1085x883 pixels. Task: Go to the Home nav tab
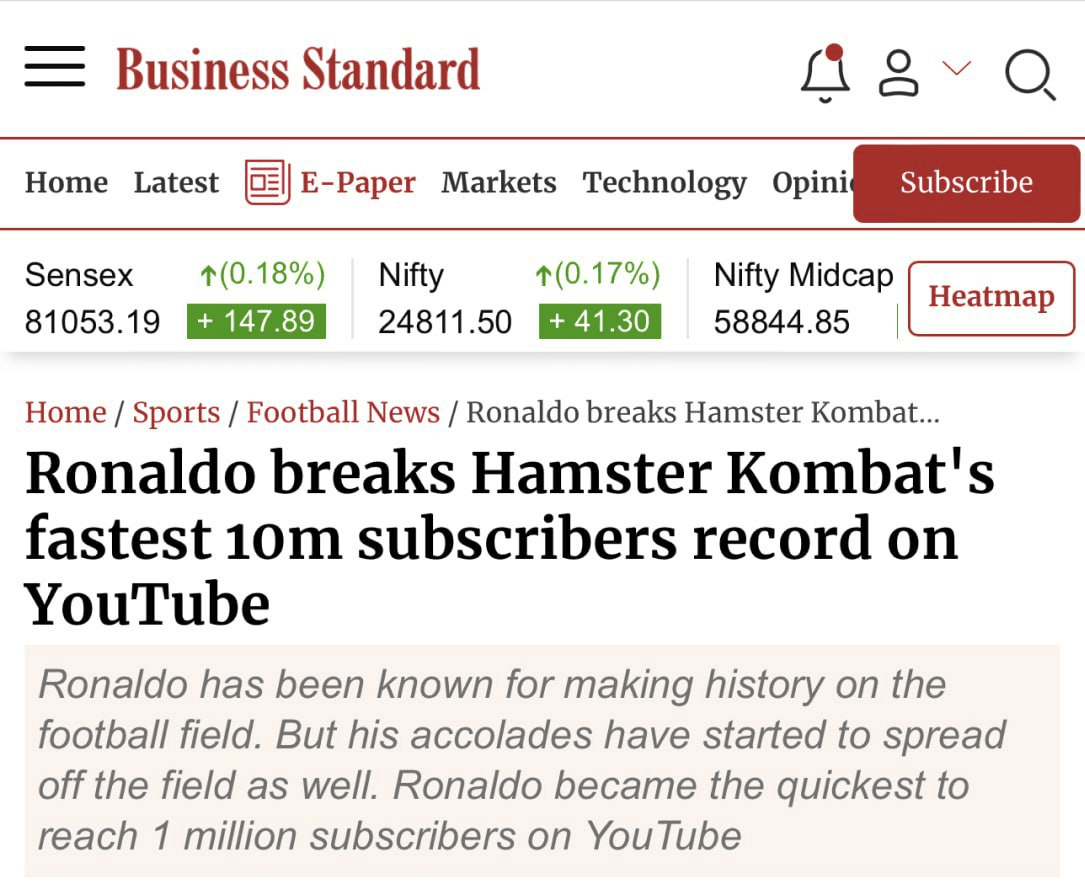[66, 182]
